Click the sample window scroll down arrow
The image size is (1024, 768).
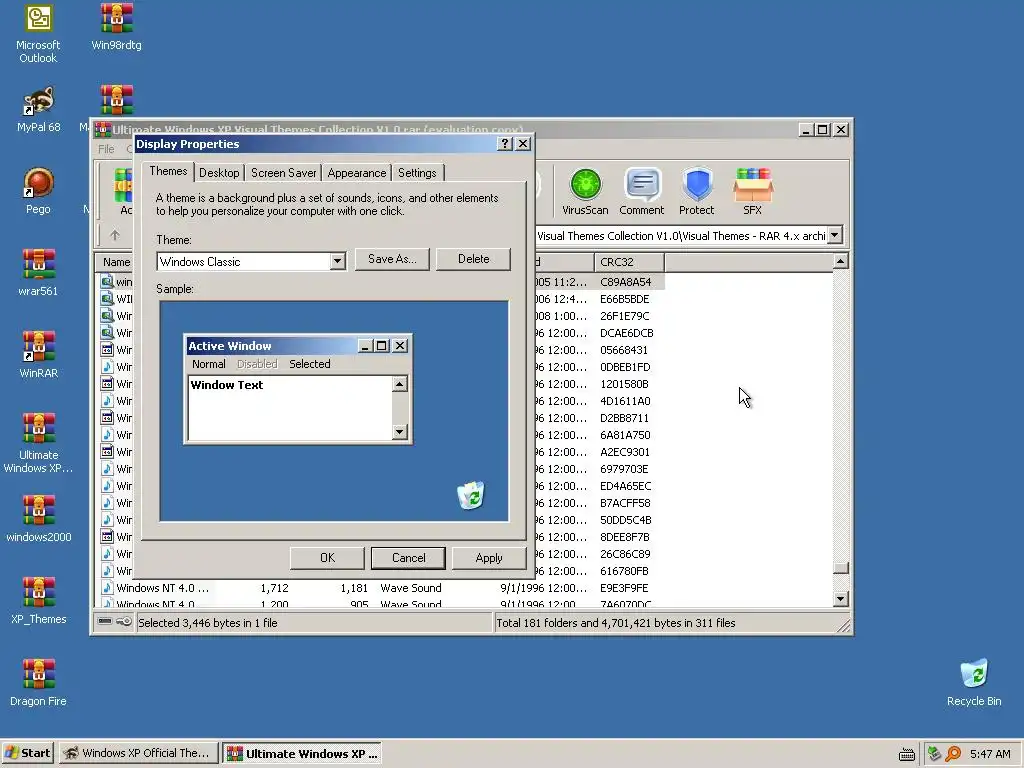tap(400, 432)
